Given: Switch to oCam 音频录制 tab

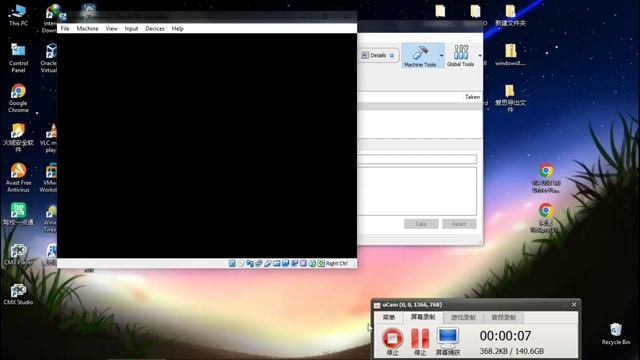Looking at the screenshot, I should tap(504, 317).
